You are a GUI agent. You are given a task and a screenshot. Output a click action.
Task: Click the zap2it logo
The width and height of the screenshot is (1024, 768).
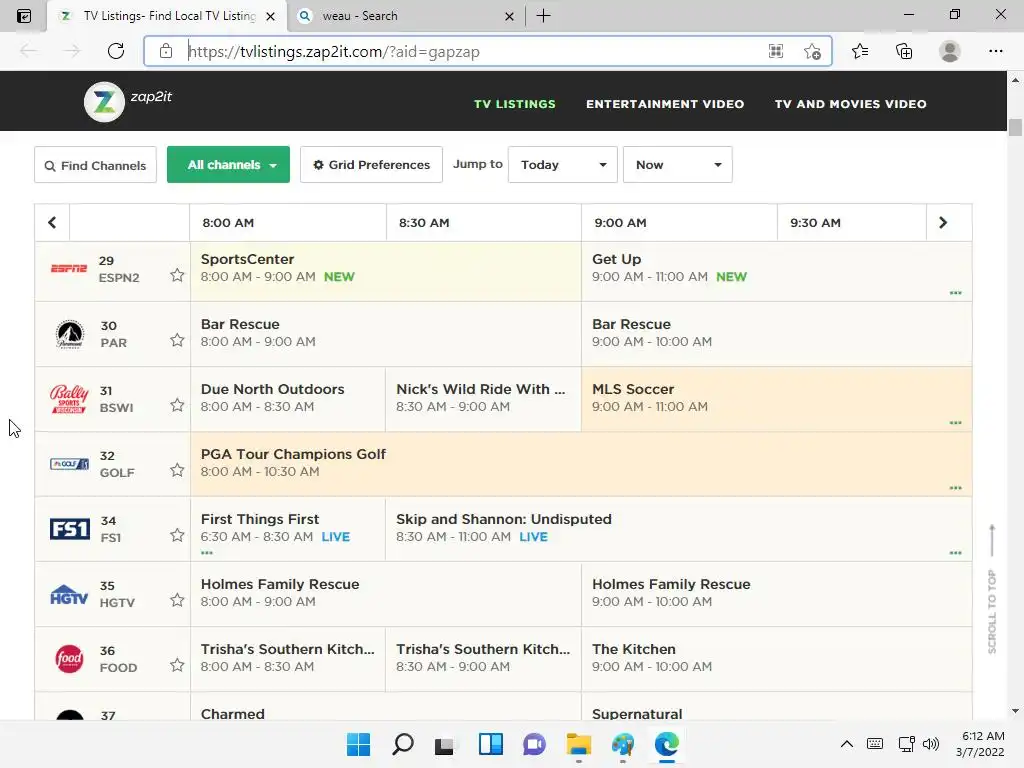(x=128, y=101)
